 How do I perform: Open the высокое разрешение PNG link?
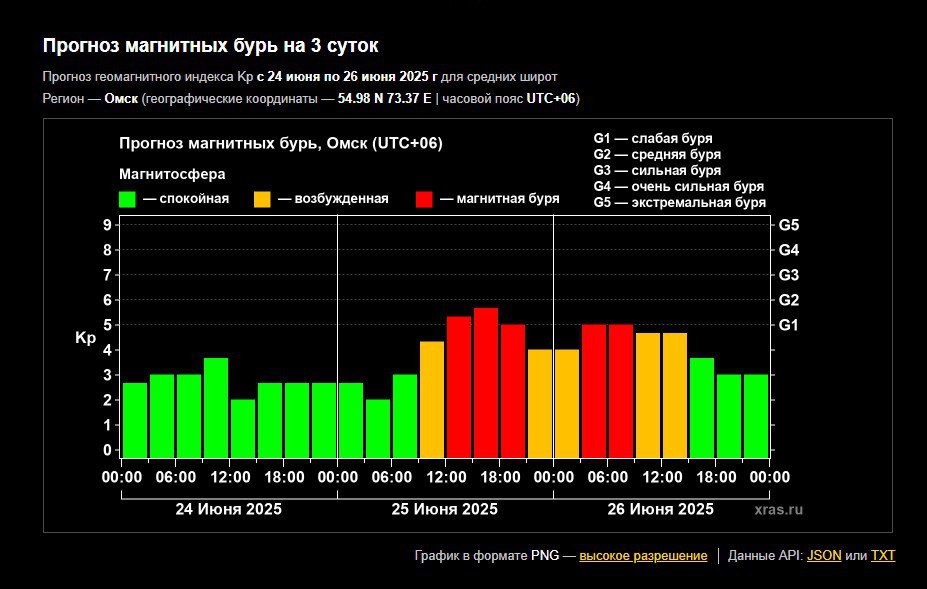click(x=643, y=555)
